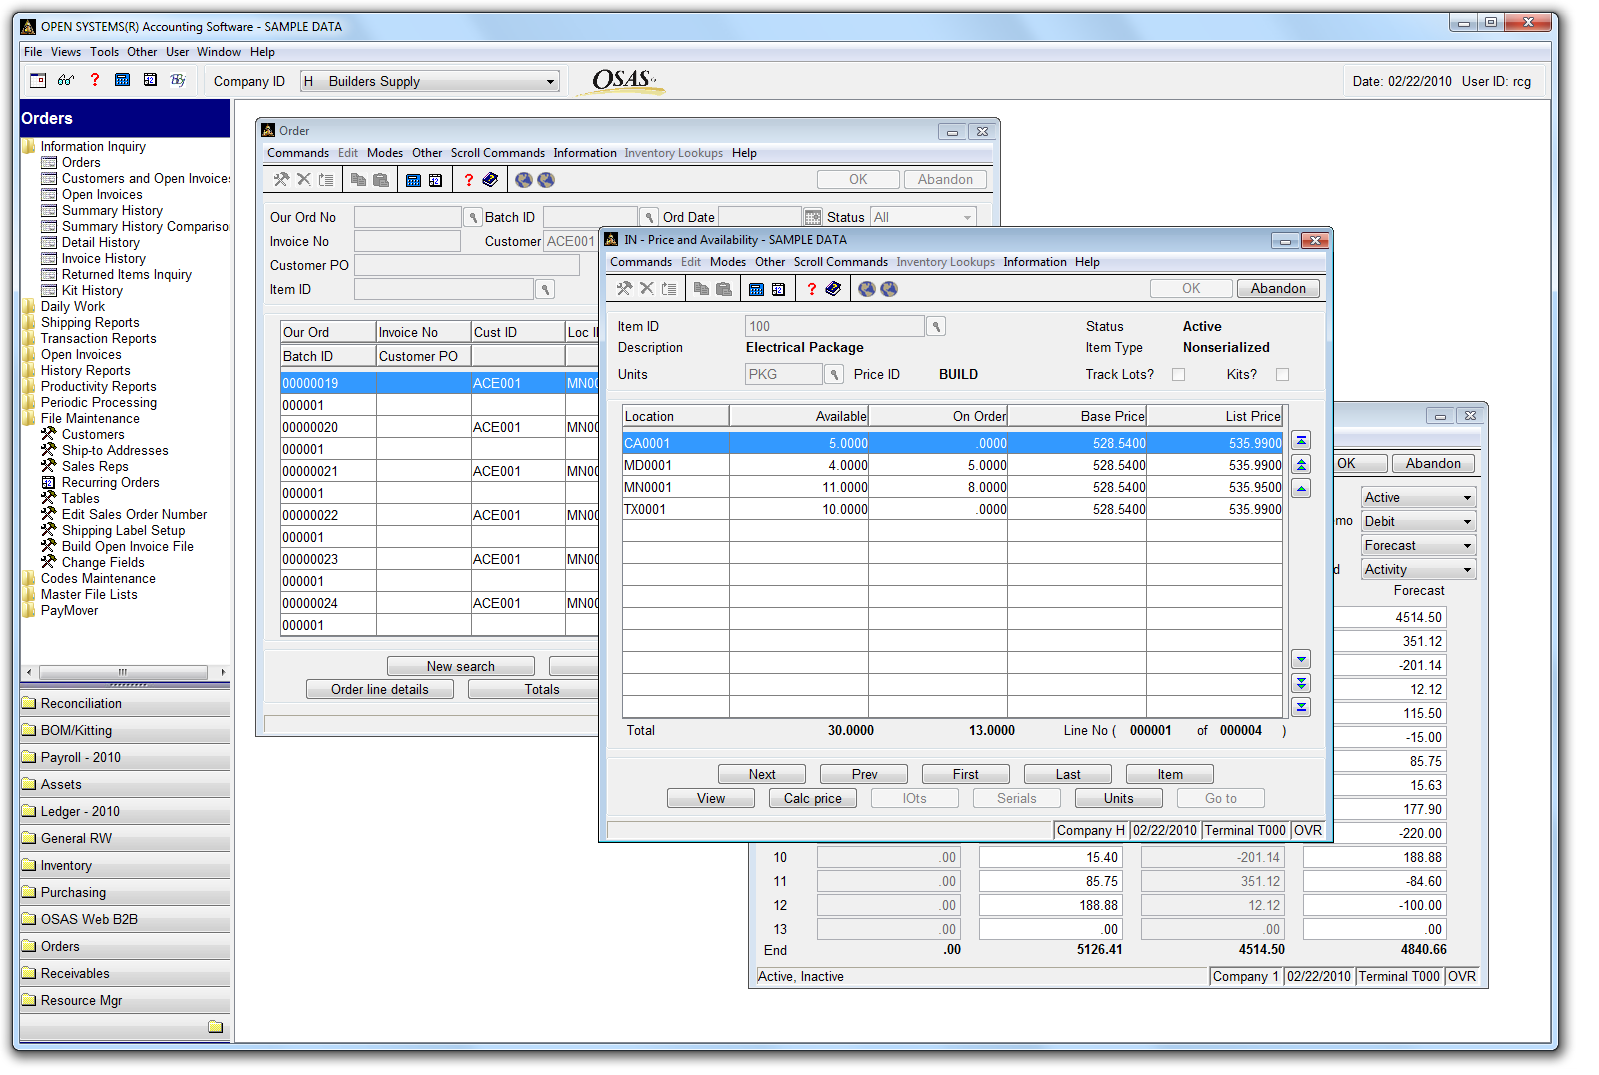This screenshot has width=1599, height=1075.
Task: Click hammer tools icon in Price and Availability toolbar
Action: pos(624,289)
